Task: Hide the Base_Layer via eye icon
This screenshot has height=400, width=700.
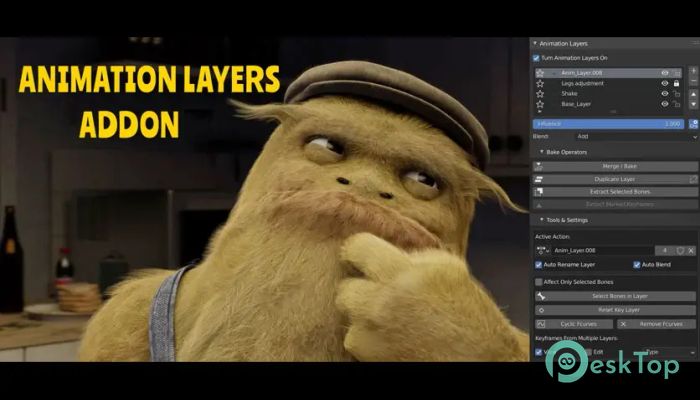Action: (665, 104)
